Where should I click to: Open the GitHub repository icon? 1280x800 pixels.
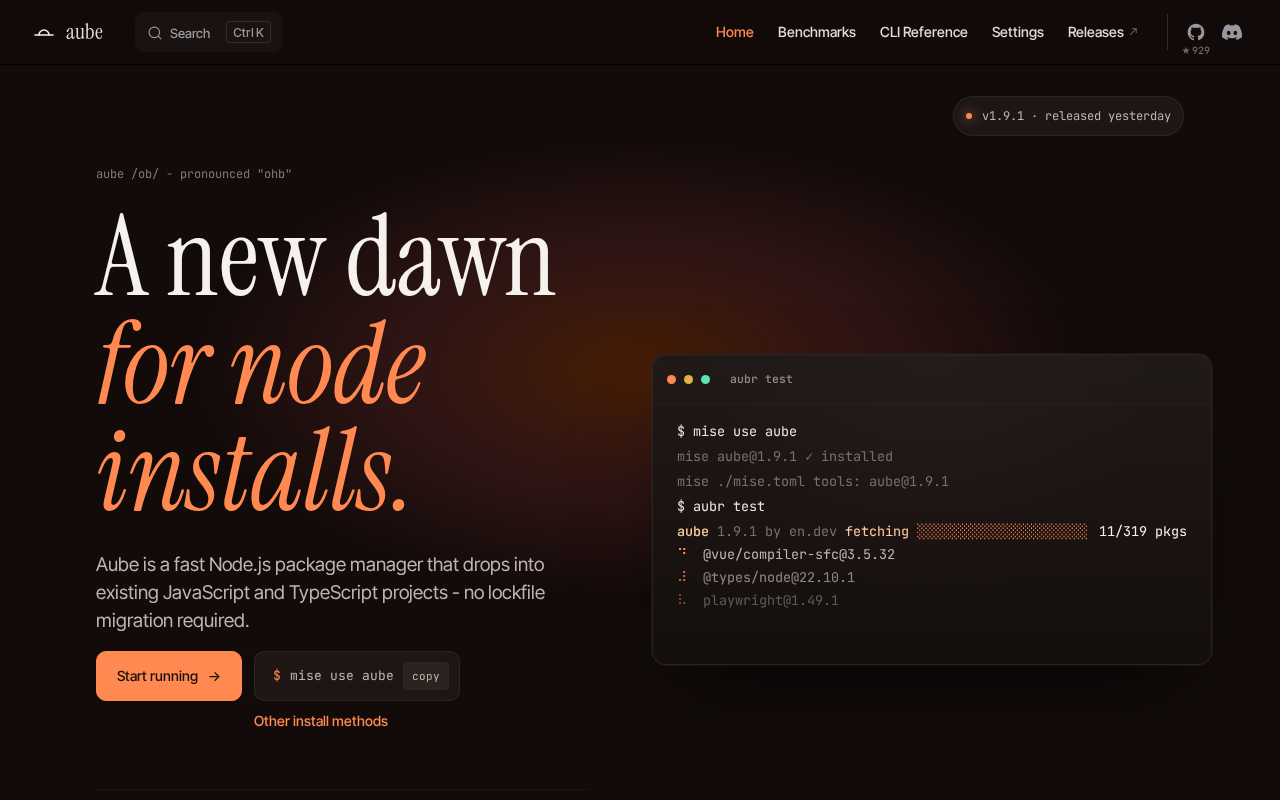(x=1196, y=32)
